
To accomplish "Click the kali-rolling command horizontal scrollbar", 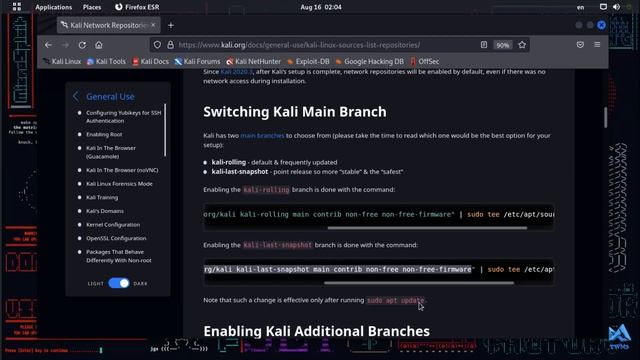I will (x=427, y=228).
